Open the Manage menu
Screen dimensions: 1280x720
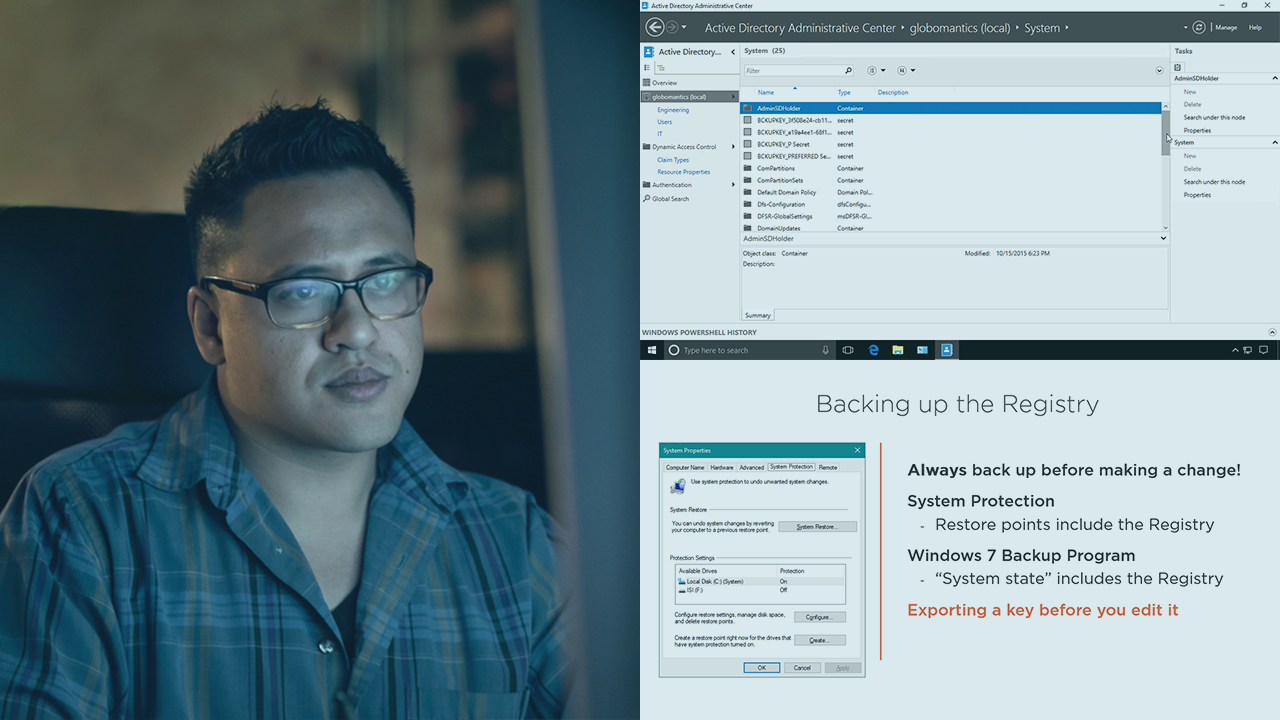[1226, 28]
